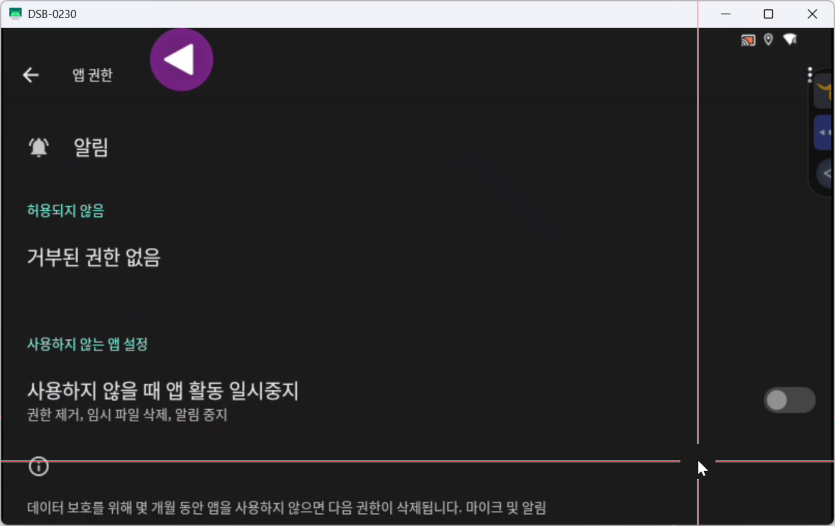Image resolution: width=835 pixels, height=526 pixels.
Task: Toggle 사용하지 않을 때 앱 활동 일시중지 switch
Action: tap(789, 400)
